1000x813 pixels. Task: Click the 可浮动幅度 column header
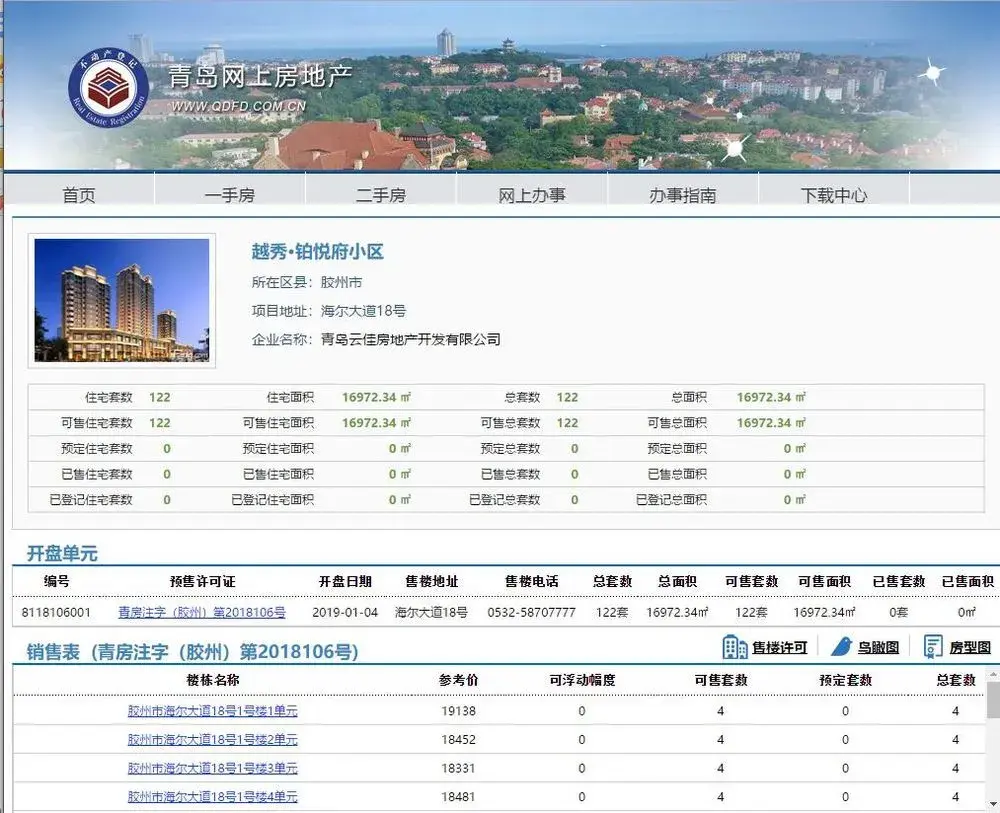(x=582, y=680)
